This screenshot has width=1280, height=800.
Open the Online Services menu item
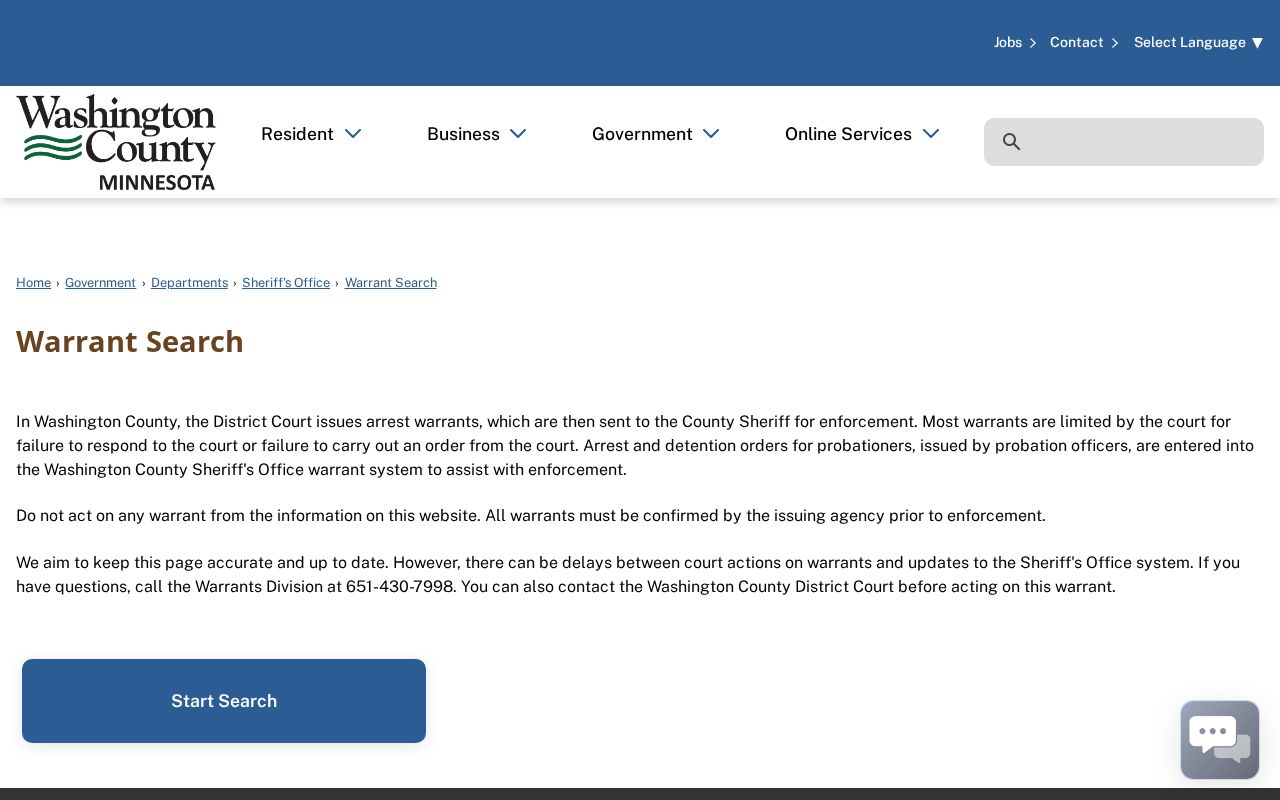click(848, 134)
